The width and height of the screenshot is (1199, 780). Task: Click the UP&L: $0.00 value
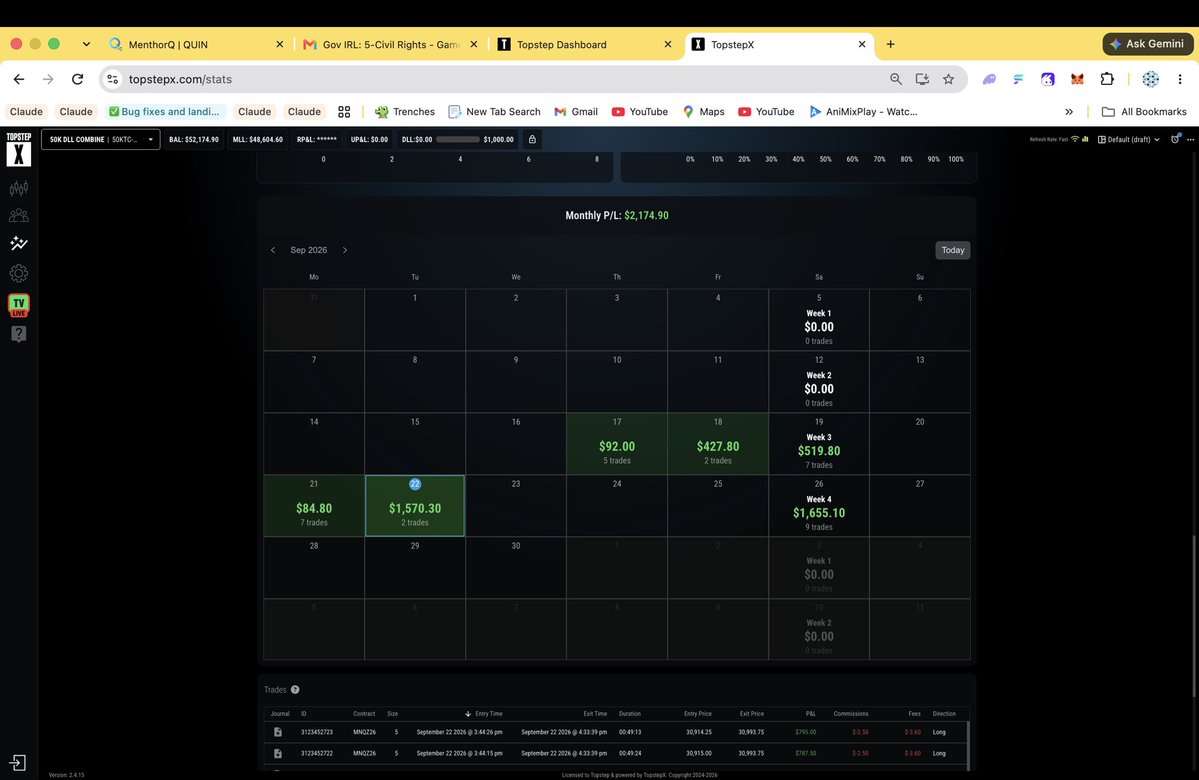369,139
